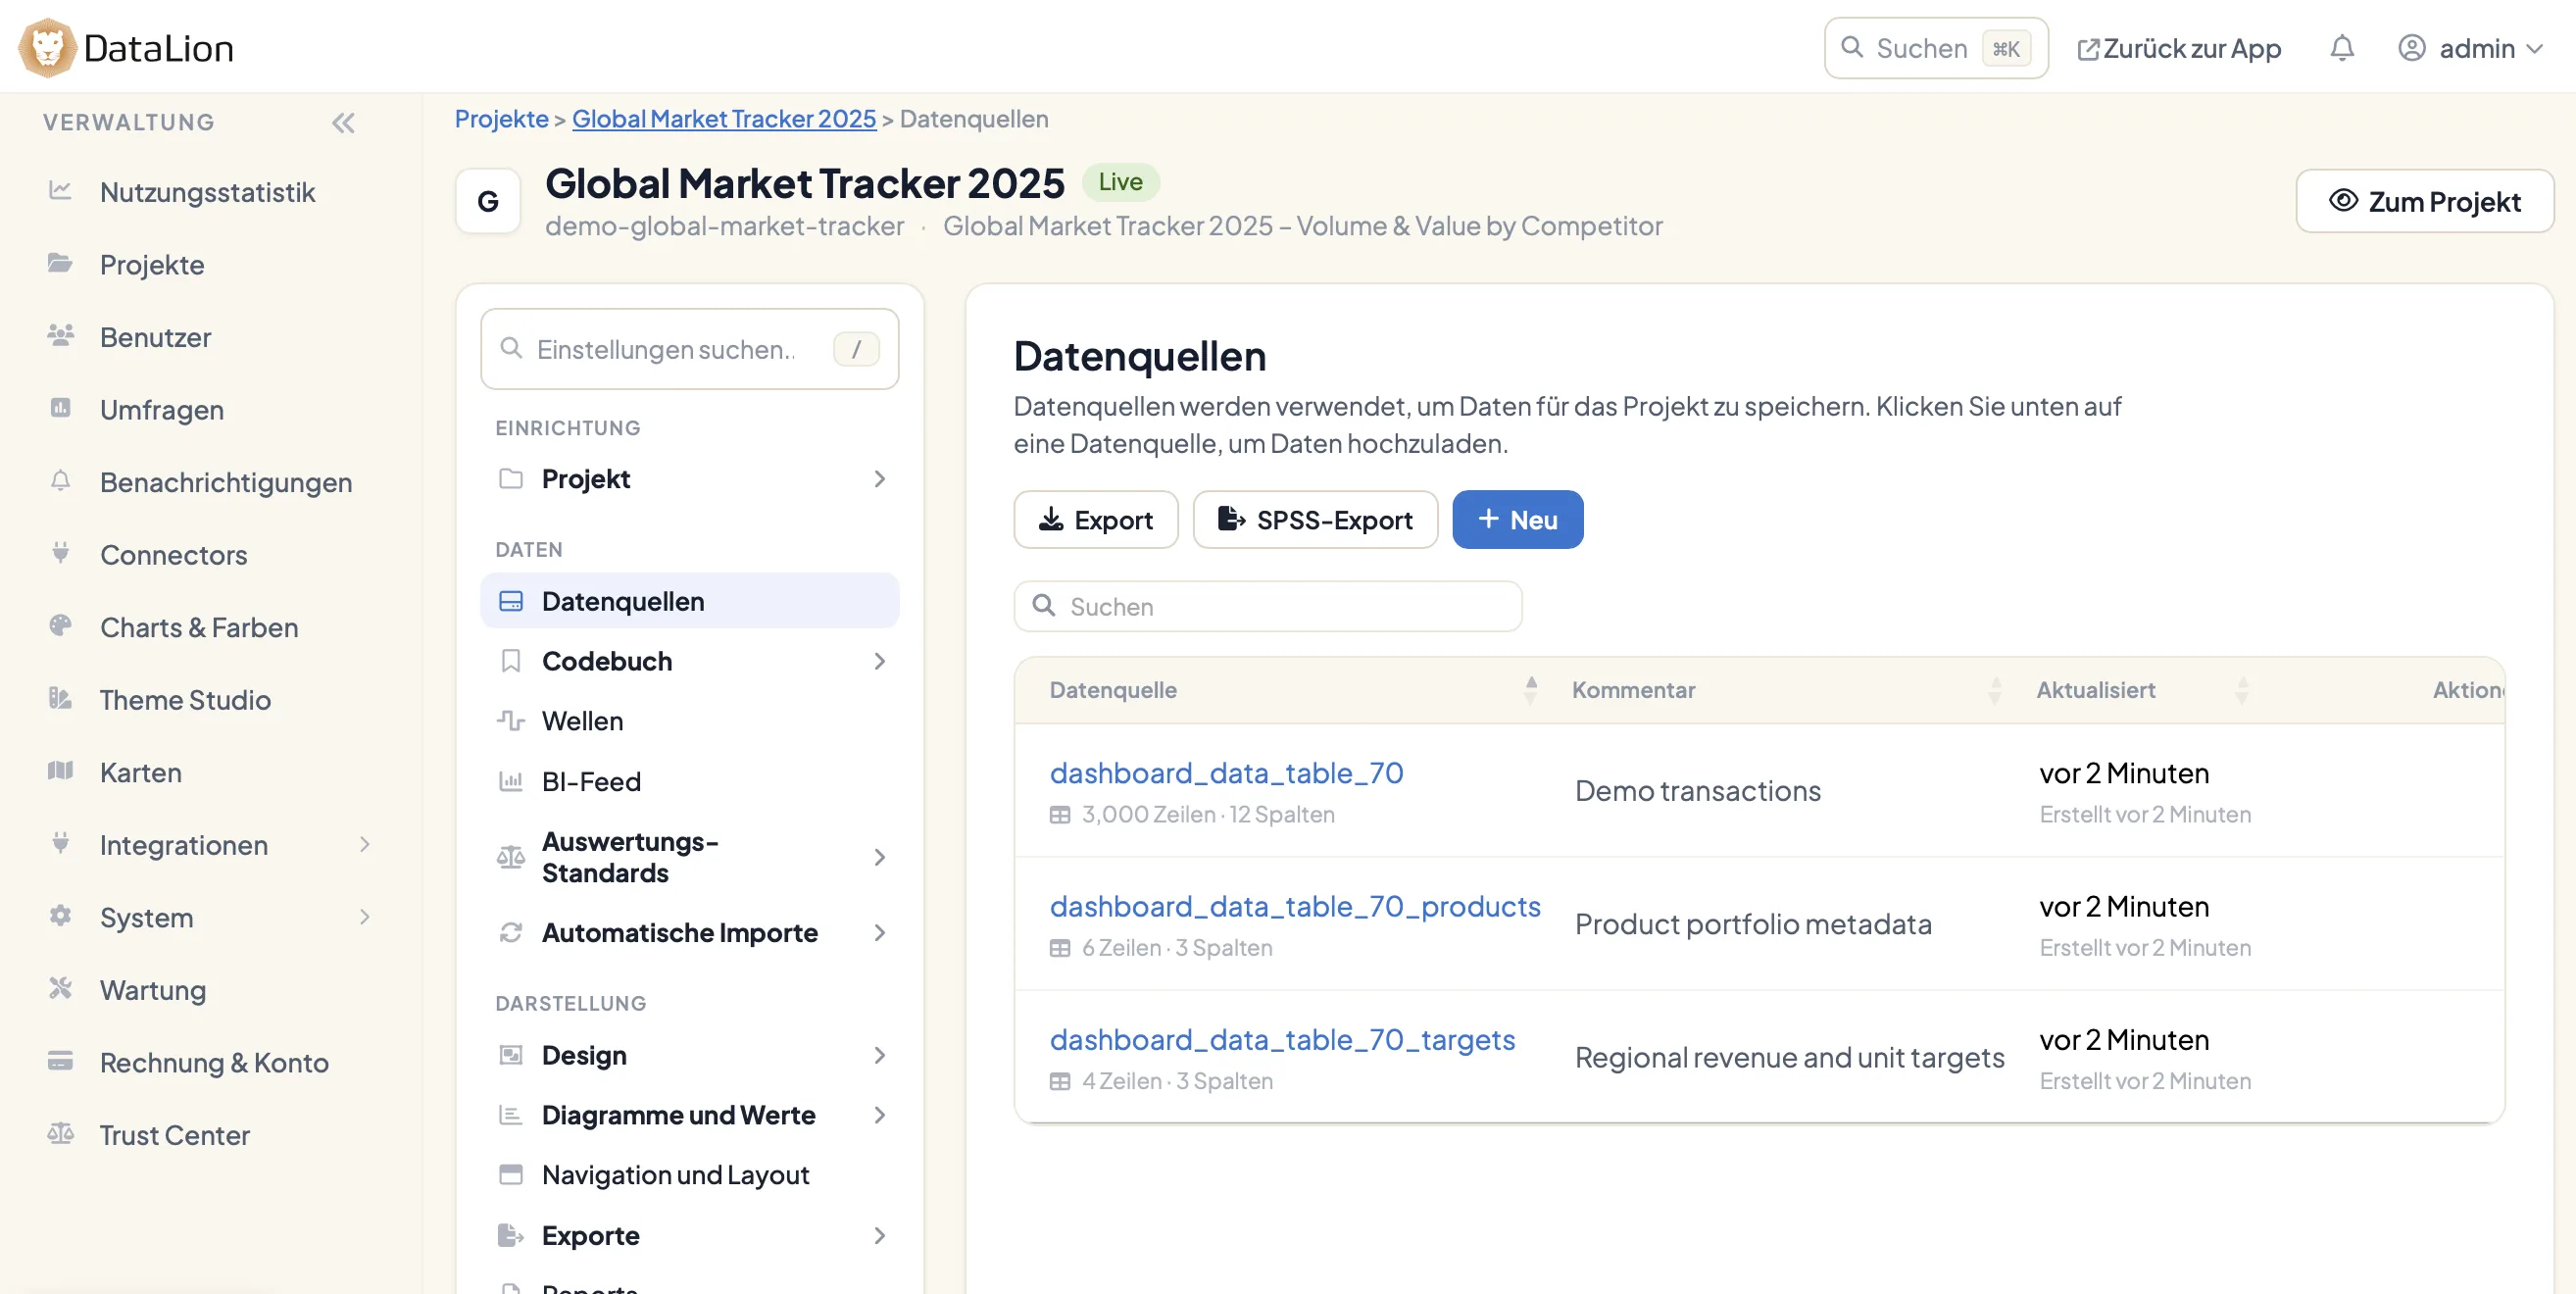Screen dimensions: 2576x1294
Task: Click the Automatische Importe refresh icon
Action: pyautogui.click(x=511, y=932)
